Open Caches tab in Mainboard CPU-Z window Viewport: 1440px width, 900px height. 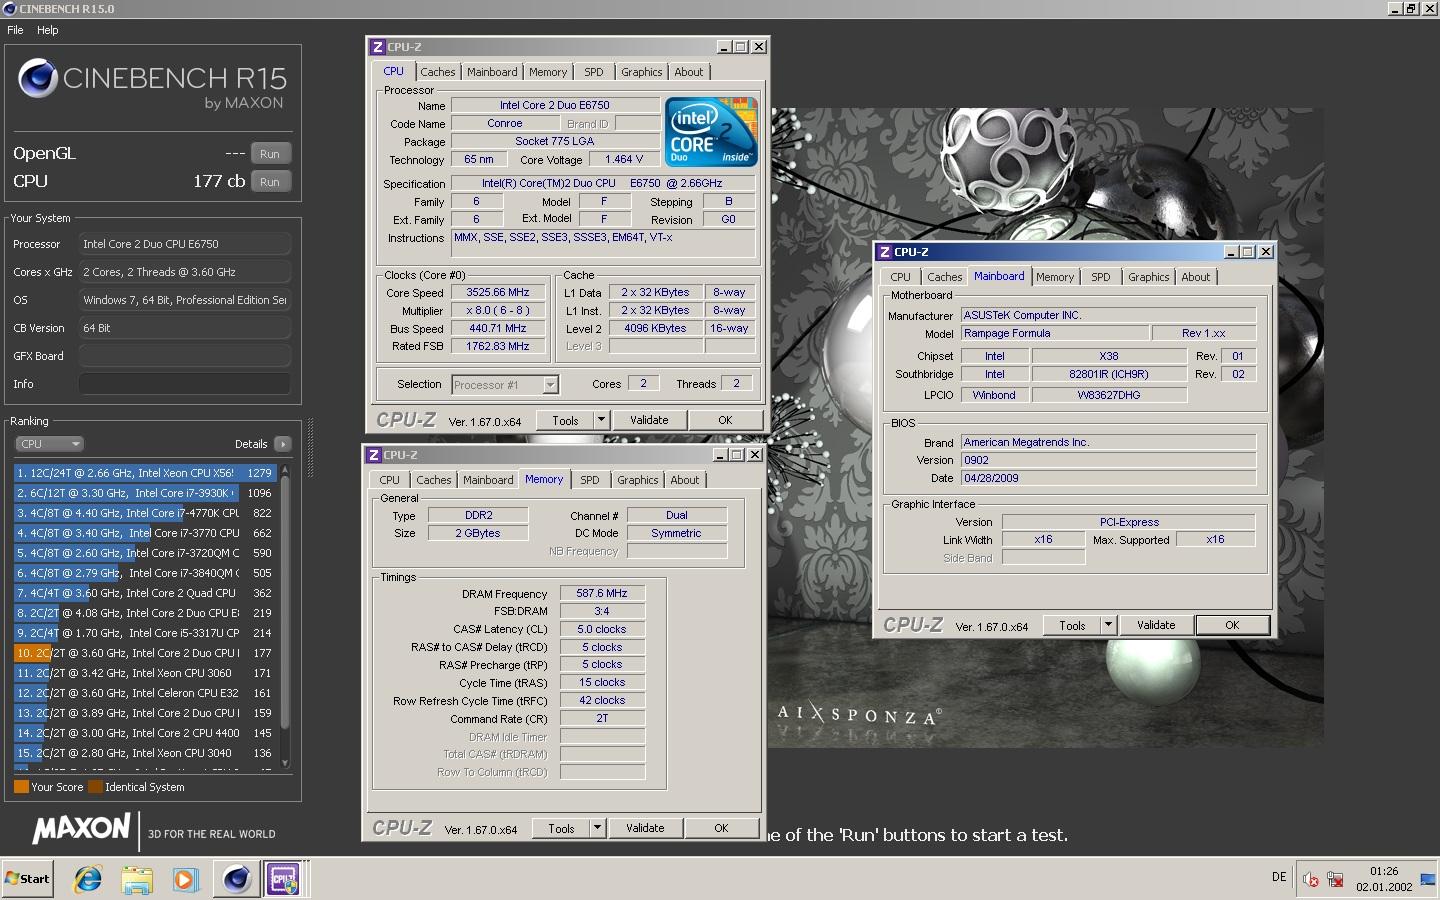coord(944,277)
